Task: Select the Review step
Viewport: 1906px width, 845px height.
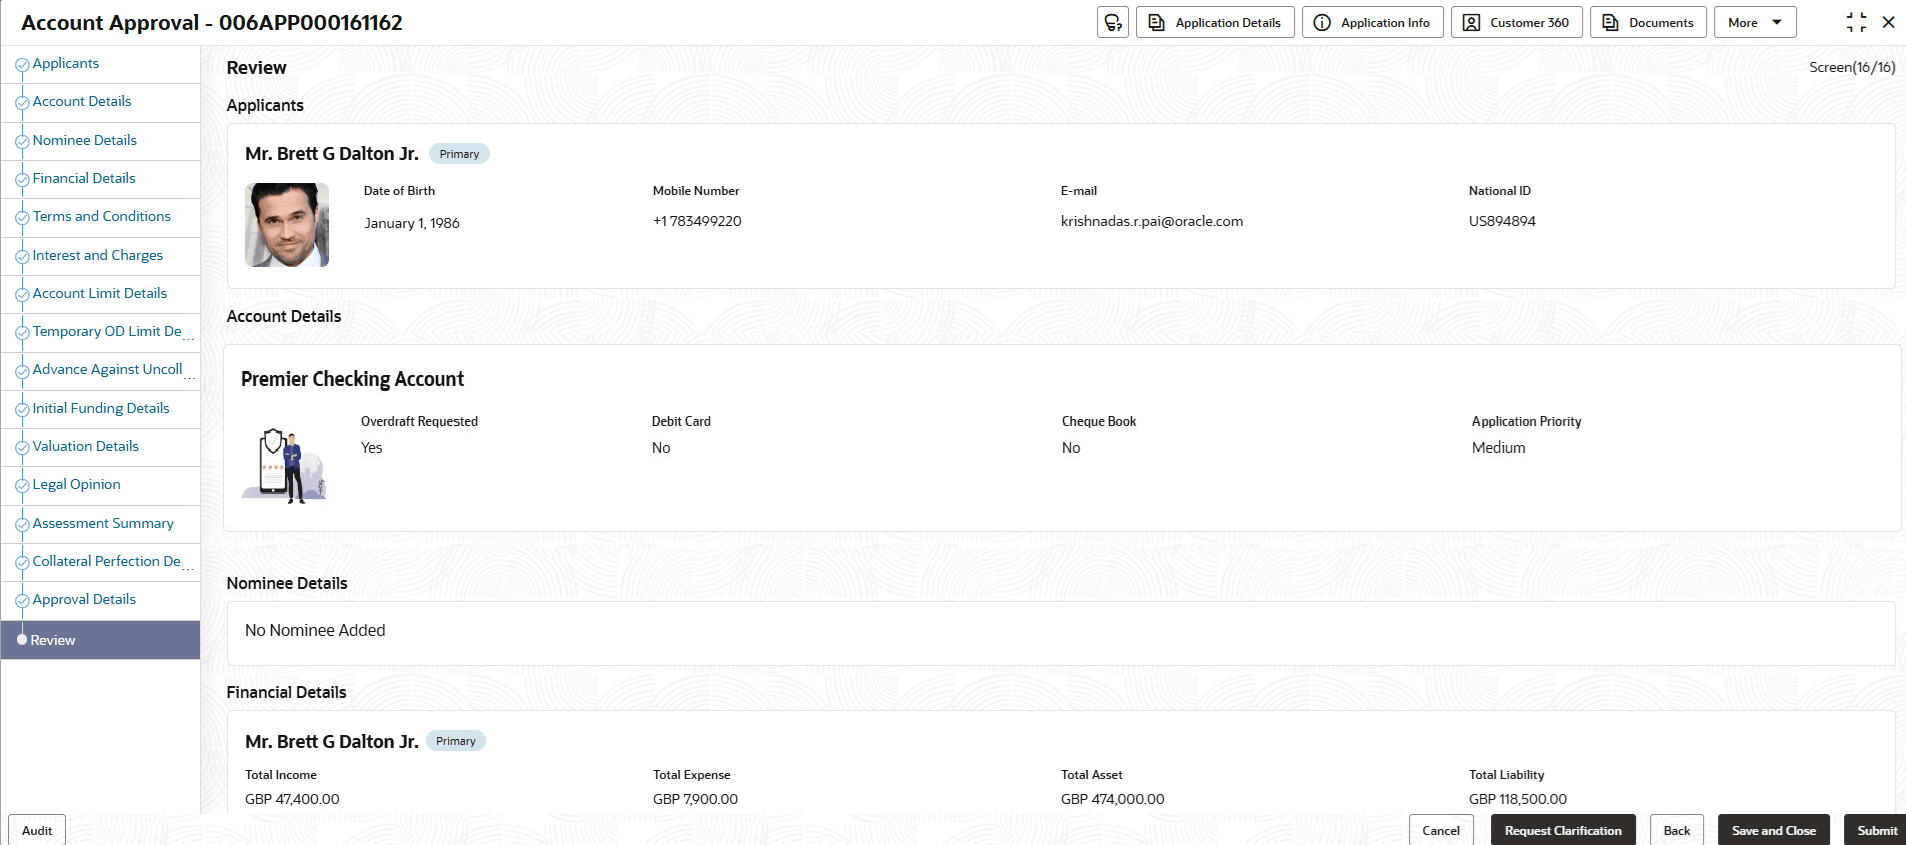Action: (100, 640)
